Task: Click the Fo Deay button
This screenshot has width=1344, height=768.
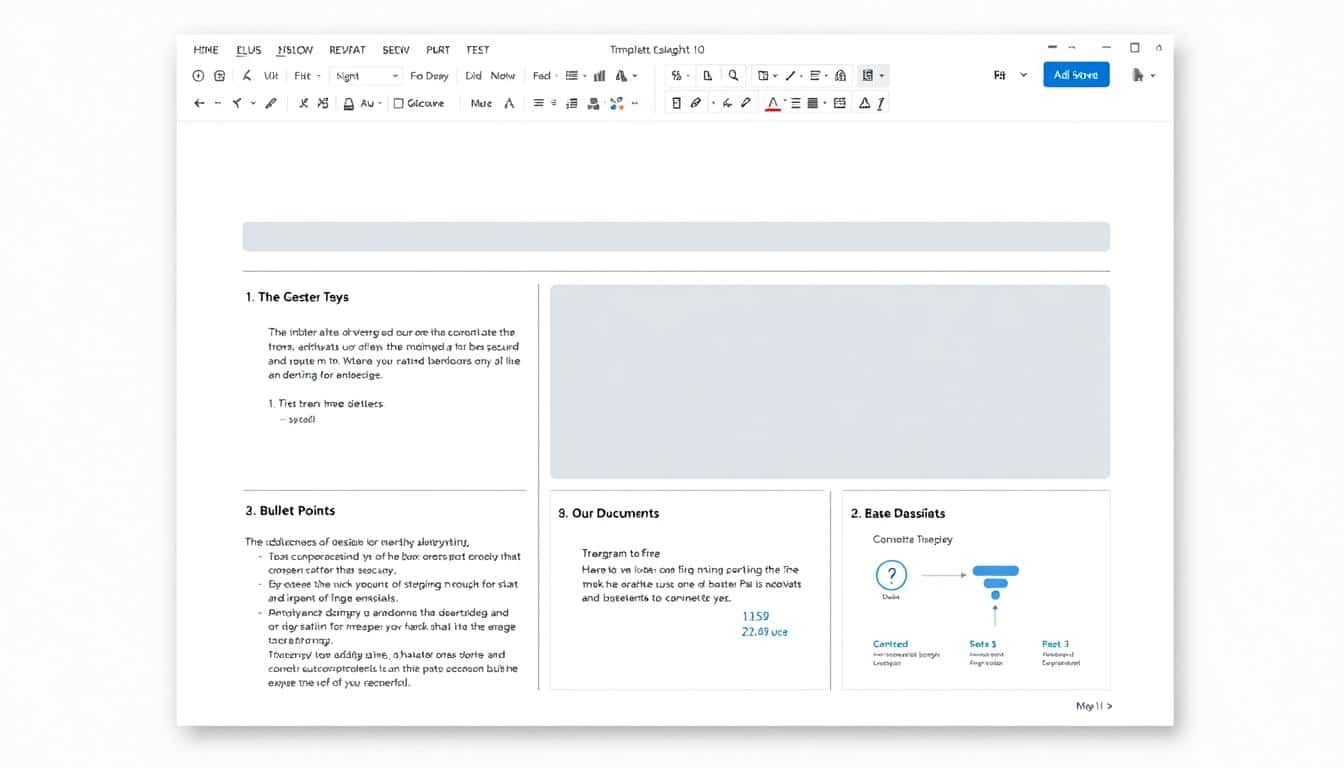Action: pos(429,76)
